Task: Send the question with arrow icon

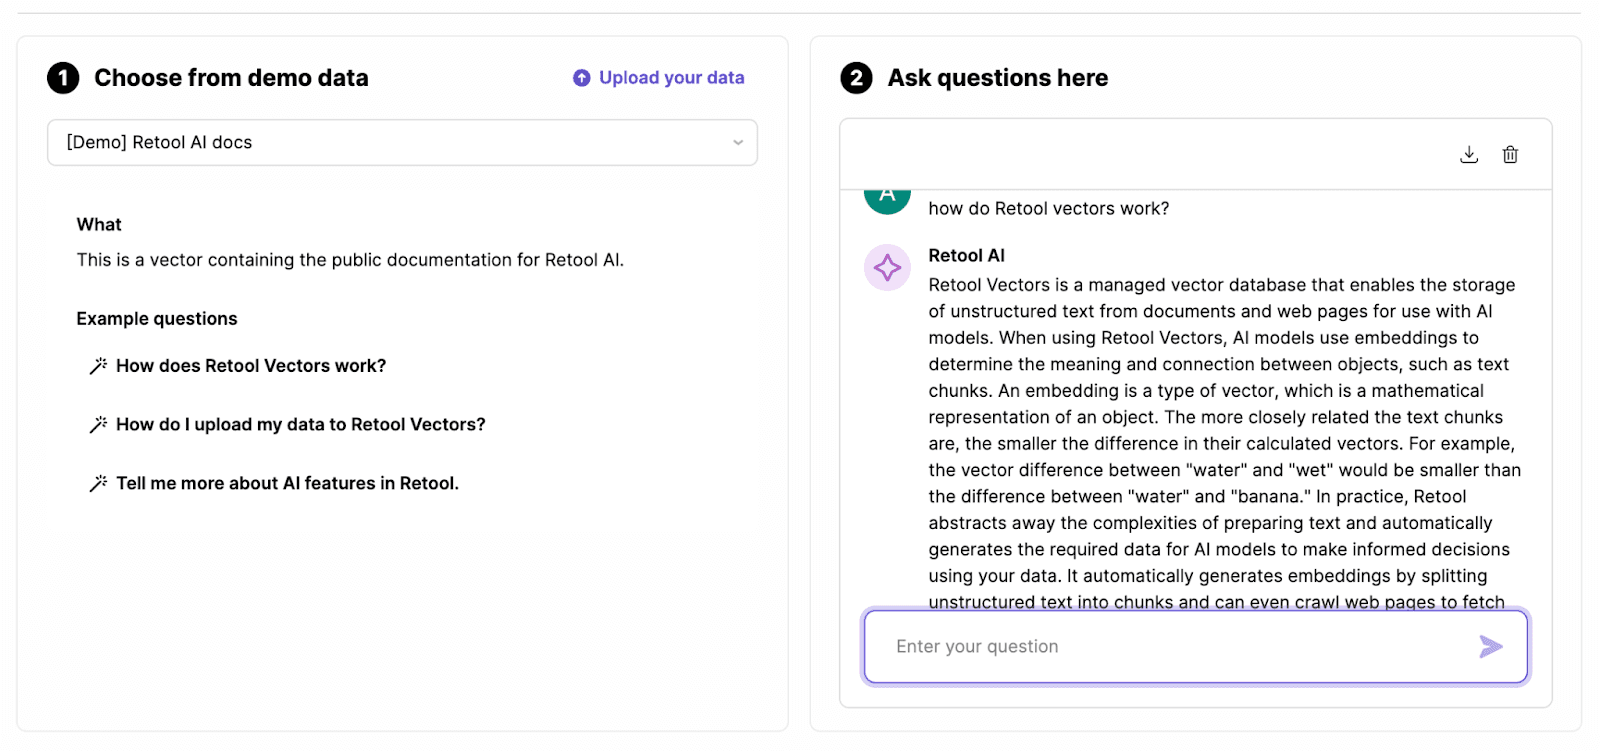Action: point(1490,647)
